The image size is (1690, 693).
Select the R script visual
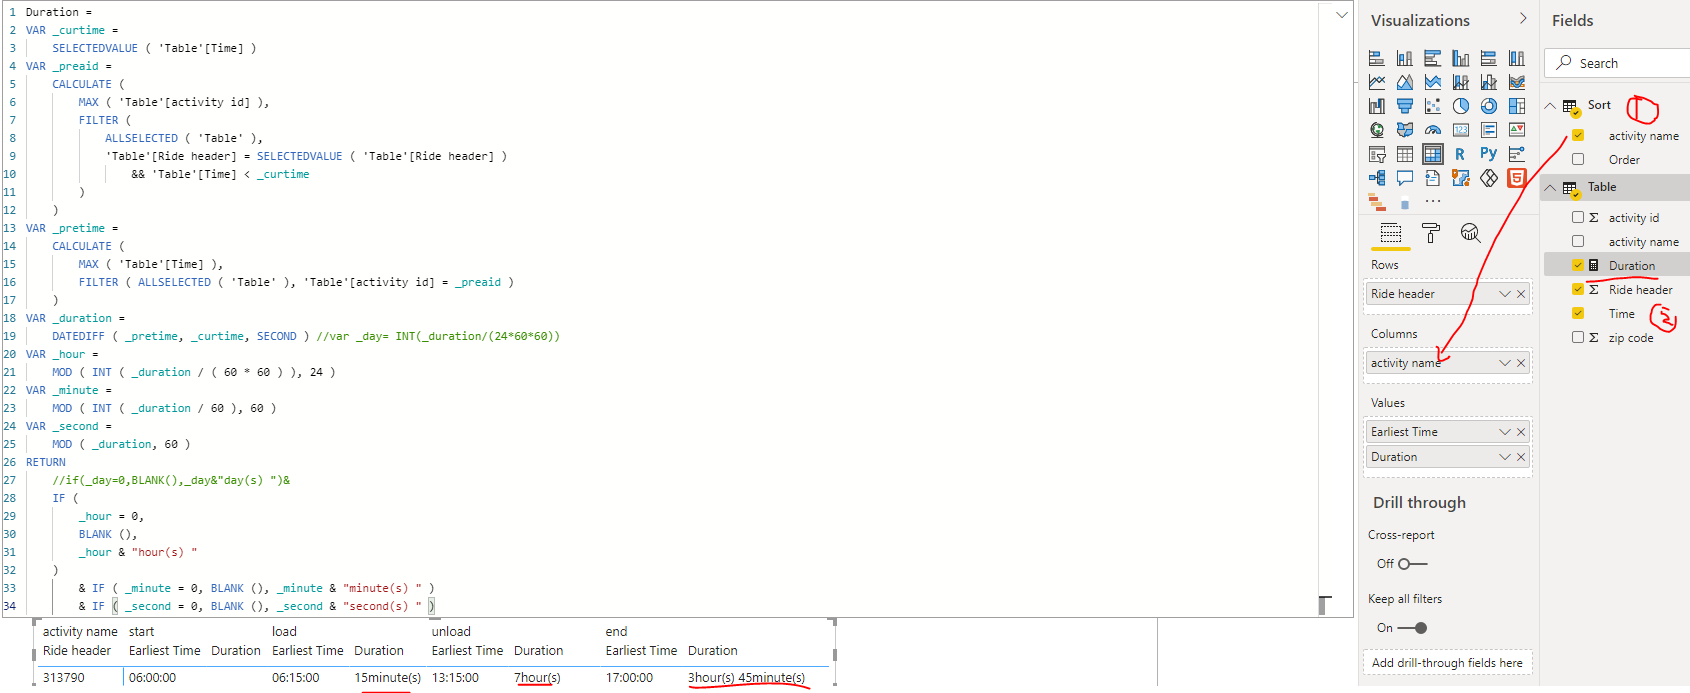1461,154
